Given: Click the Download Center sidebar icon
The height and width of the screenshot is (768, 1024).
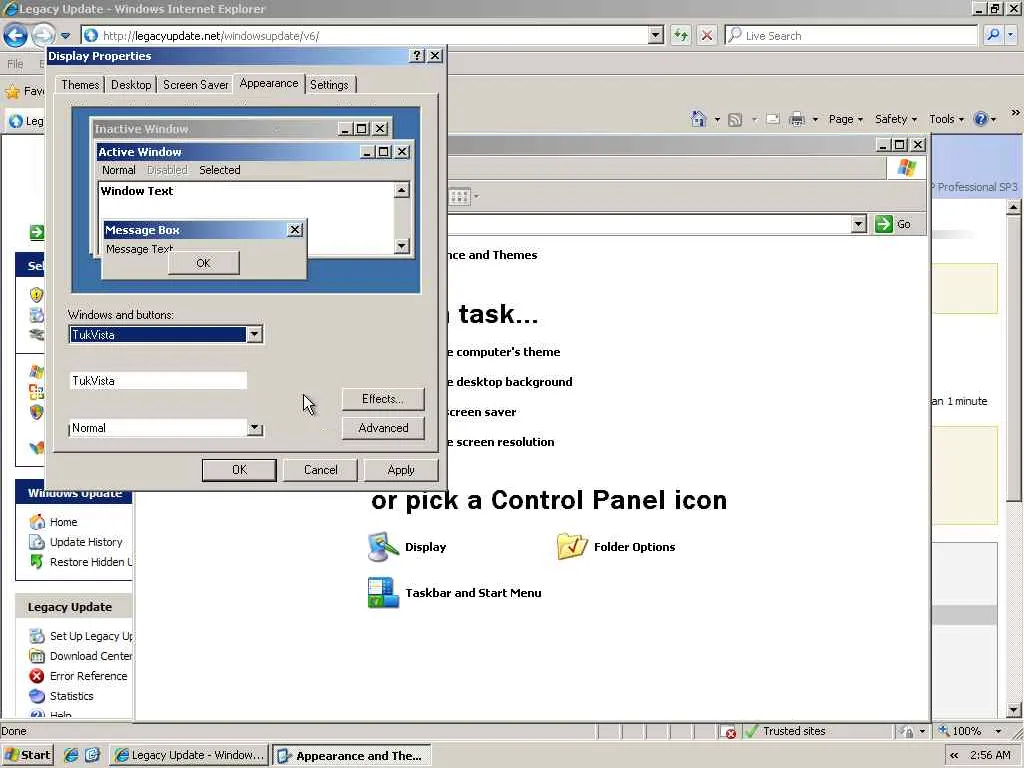Looking at the screenshot, I should pos(37,656).
